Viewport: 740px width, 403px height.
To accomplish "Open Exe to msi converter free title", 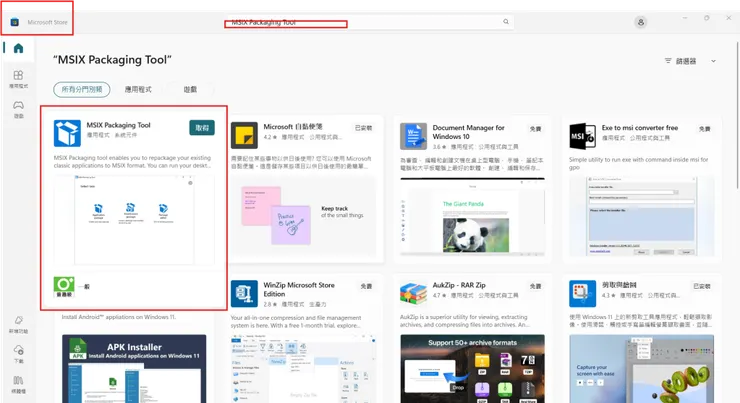I will point(639,127).
